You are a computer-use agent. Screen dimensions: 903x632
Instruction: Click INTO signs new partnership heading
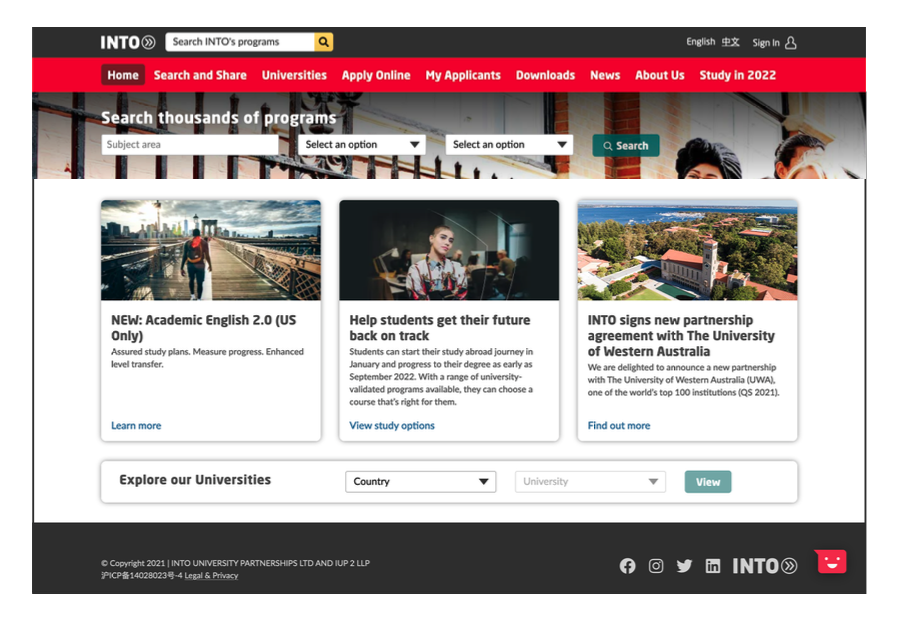pyautogui.click(x=681, y=336)
